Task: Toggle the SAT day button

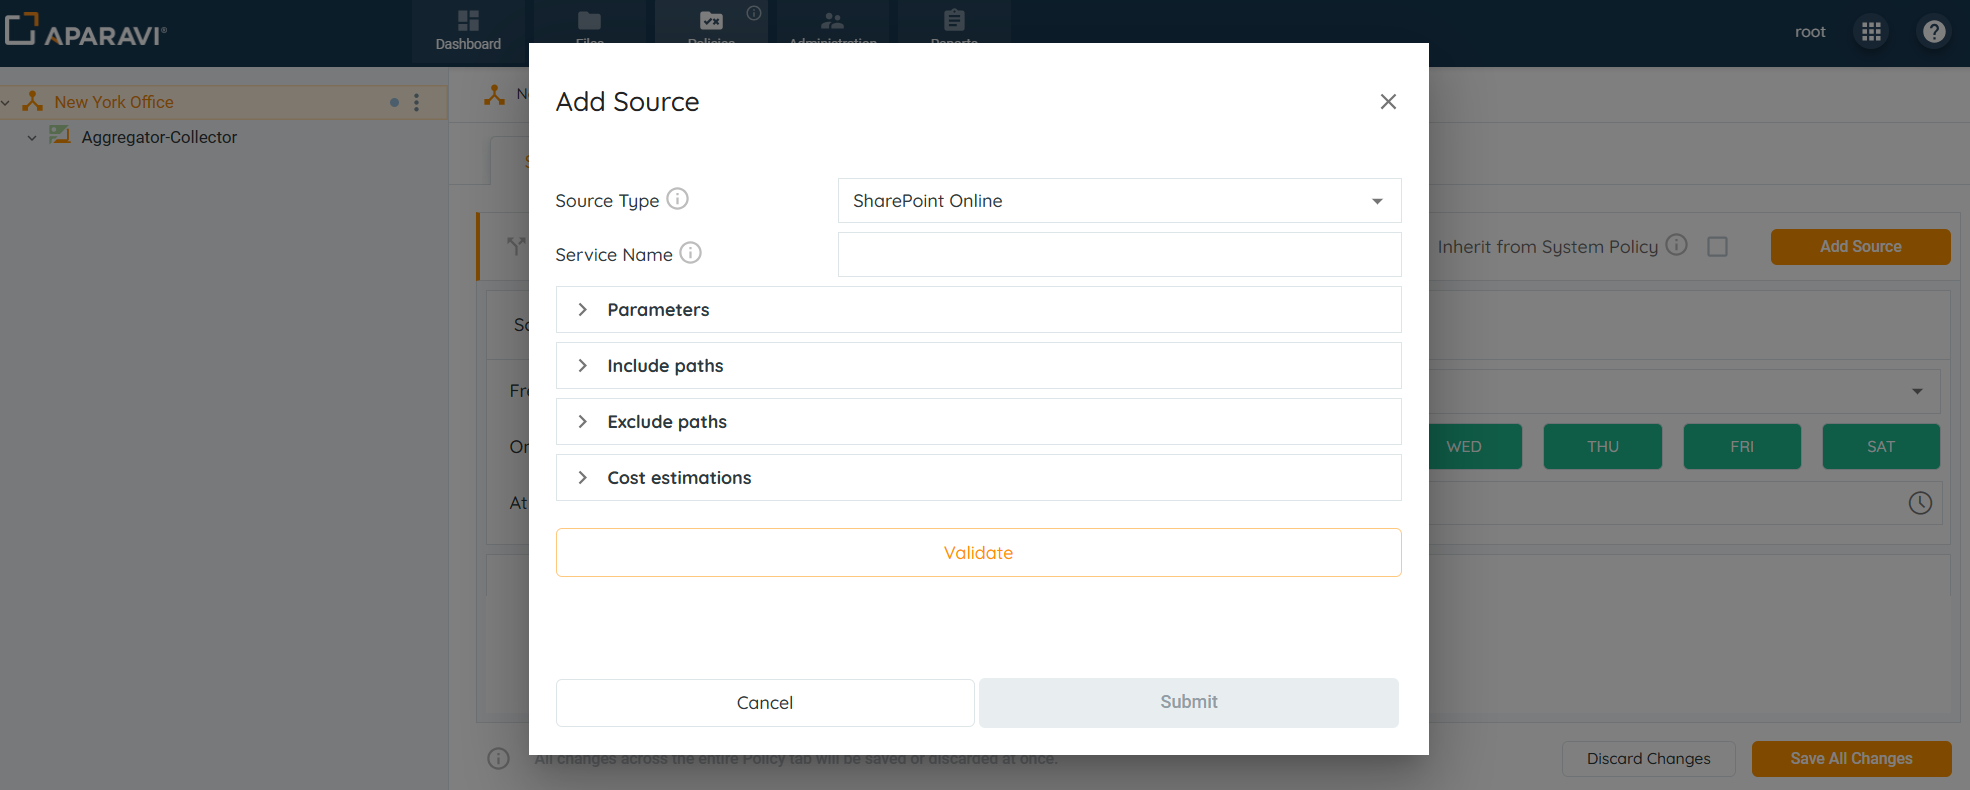Action: coord(1880,447)
